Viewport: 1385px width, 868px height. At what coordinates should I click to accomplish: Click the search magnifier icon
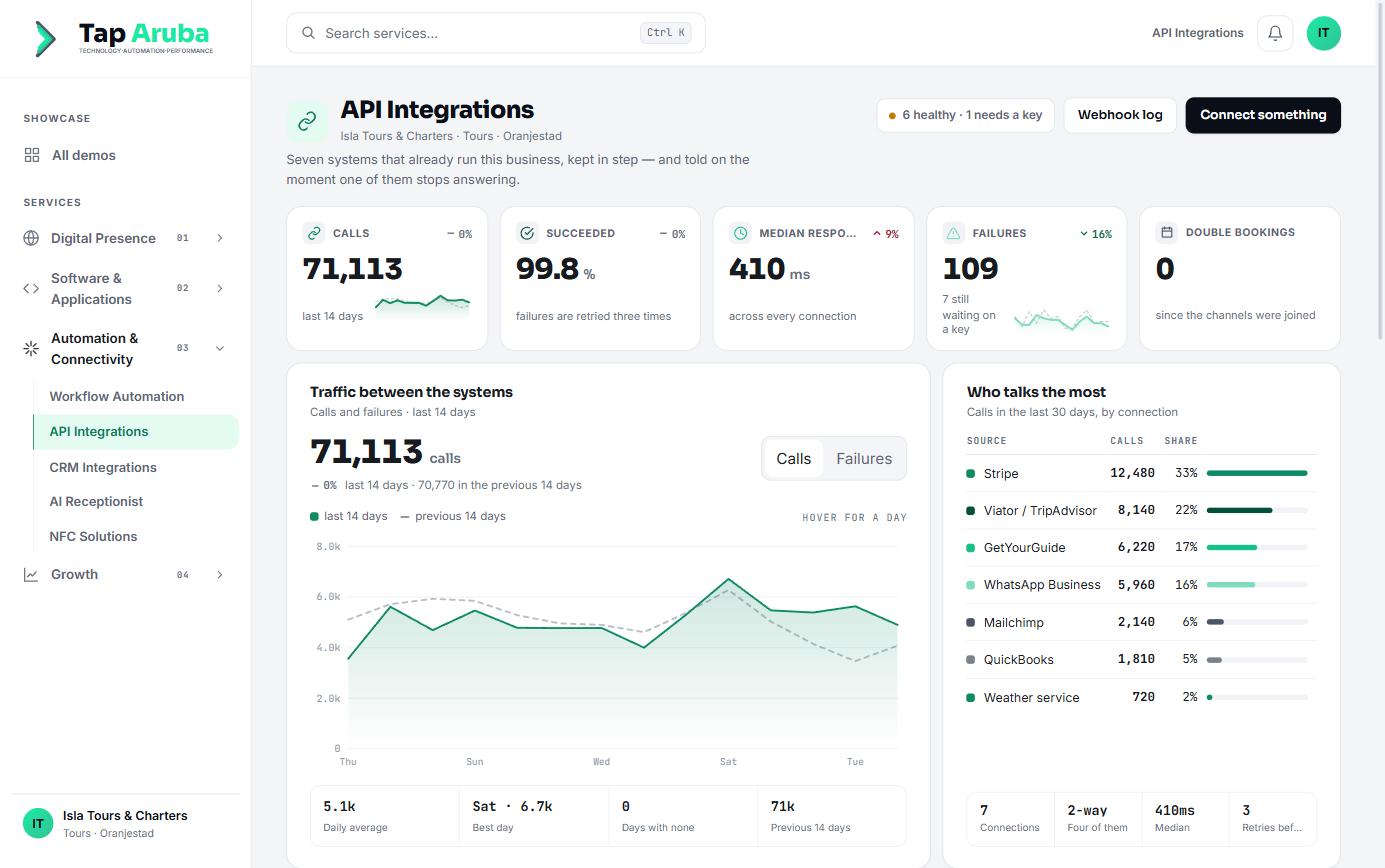point(309,33)
